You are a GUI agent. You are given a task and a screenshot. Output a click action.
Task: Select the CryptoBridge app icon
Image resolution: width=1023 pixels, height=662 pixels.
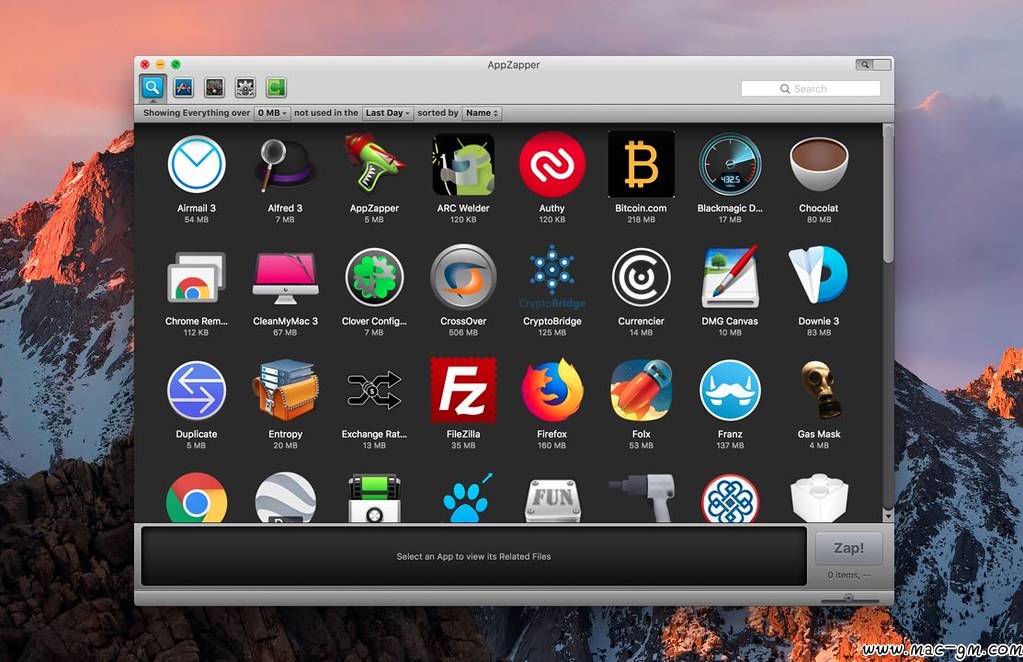(x=552, y=276)
